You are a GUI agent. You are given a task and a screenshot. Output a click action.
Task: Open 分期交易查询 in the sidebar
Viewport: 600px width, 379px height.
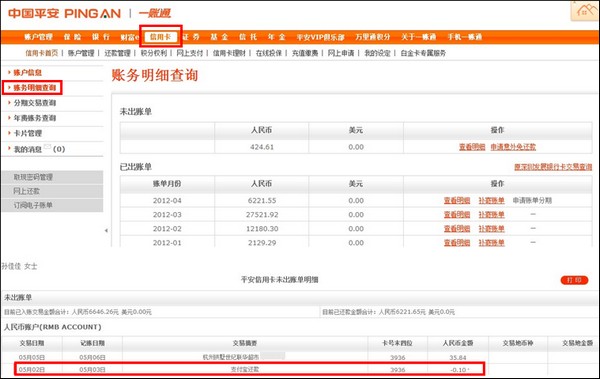34,103
